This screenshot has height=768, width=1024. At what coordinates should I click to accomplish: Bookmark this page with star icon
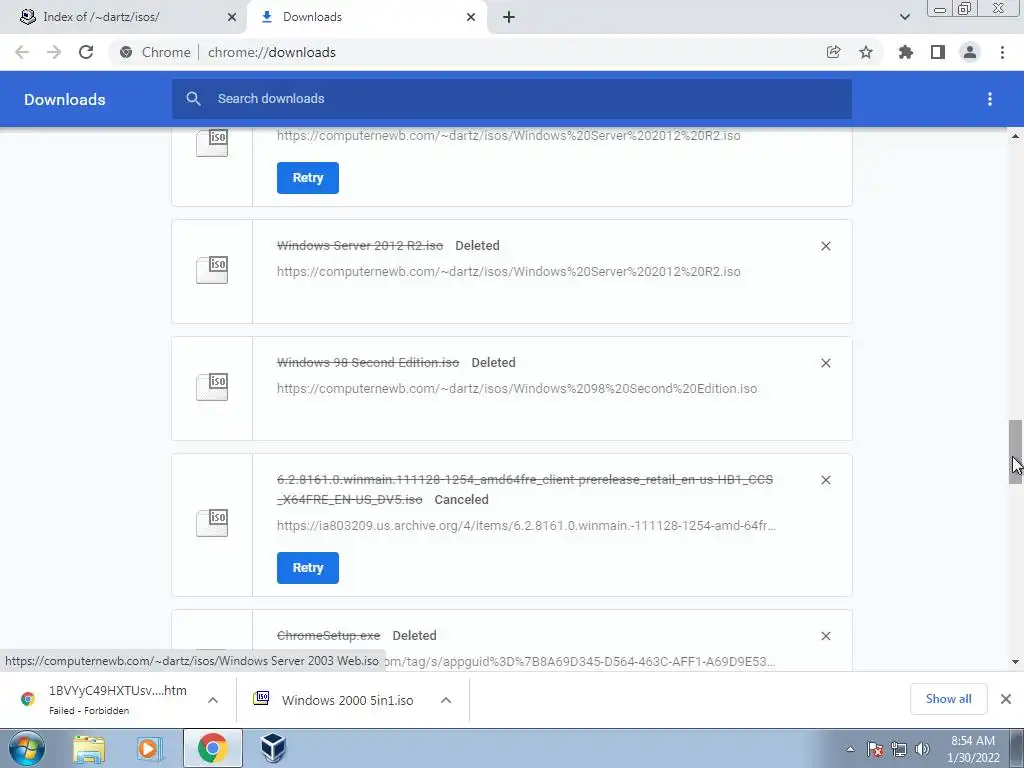click(x=866, y=52)
